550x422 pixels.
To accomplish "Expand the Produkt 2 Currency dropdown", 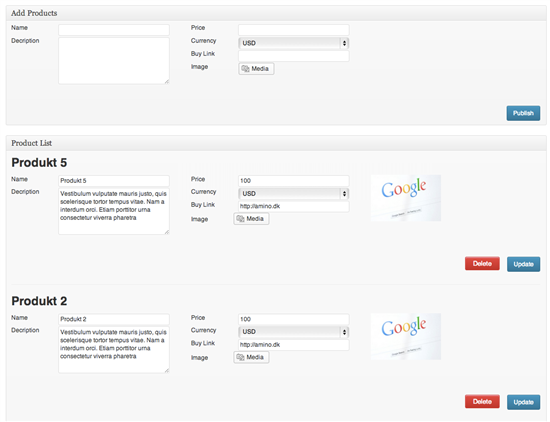I will [x=294, y=332].
